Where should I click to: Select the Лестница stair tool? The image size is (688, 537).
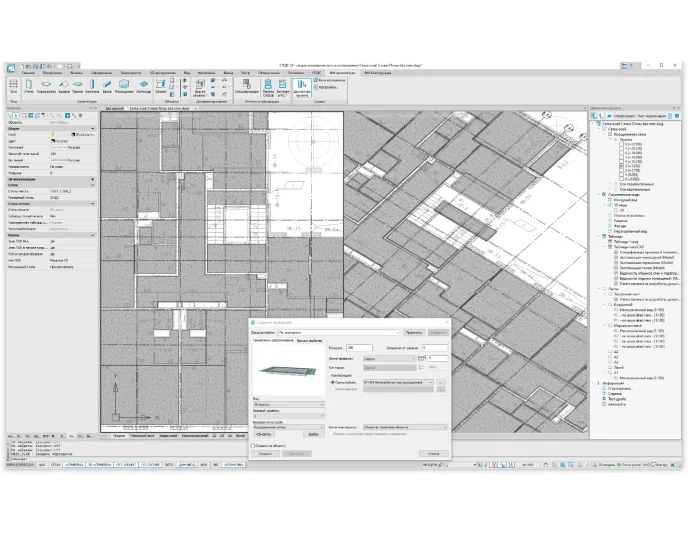point(144,87)
